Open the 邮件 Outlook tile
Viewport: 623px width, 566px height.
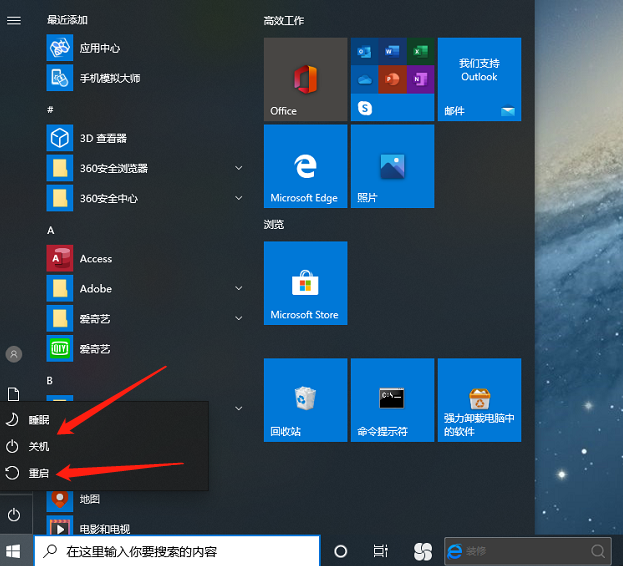480,79
